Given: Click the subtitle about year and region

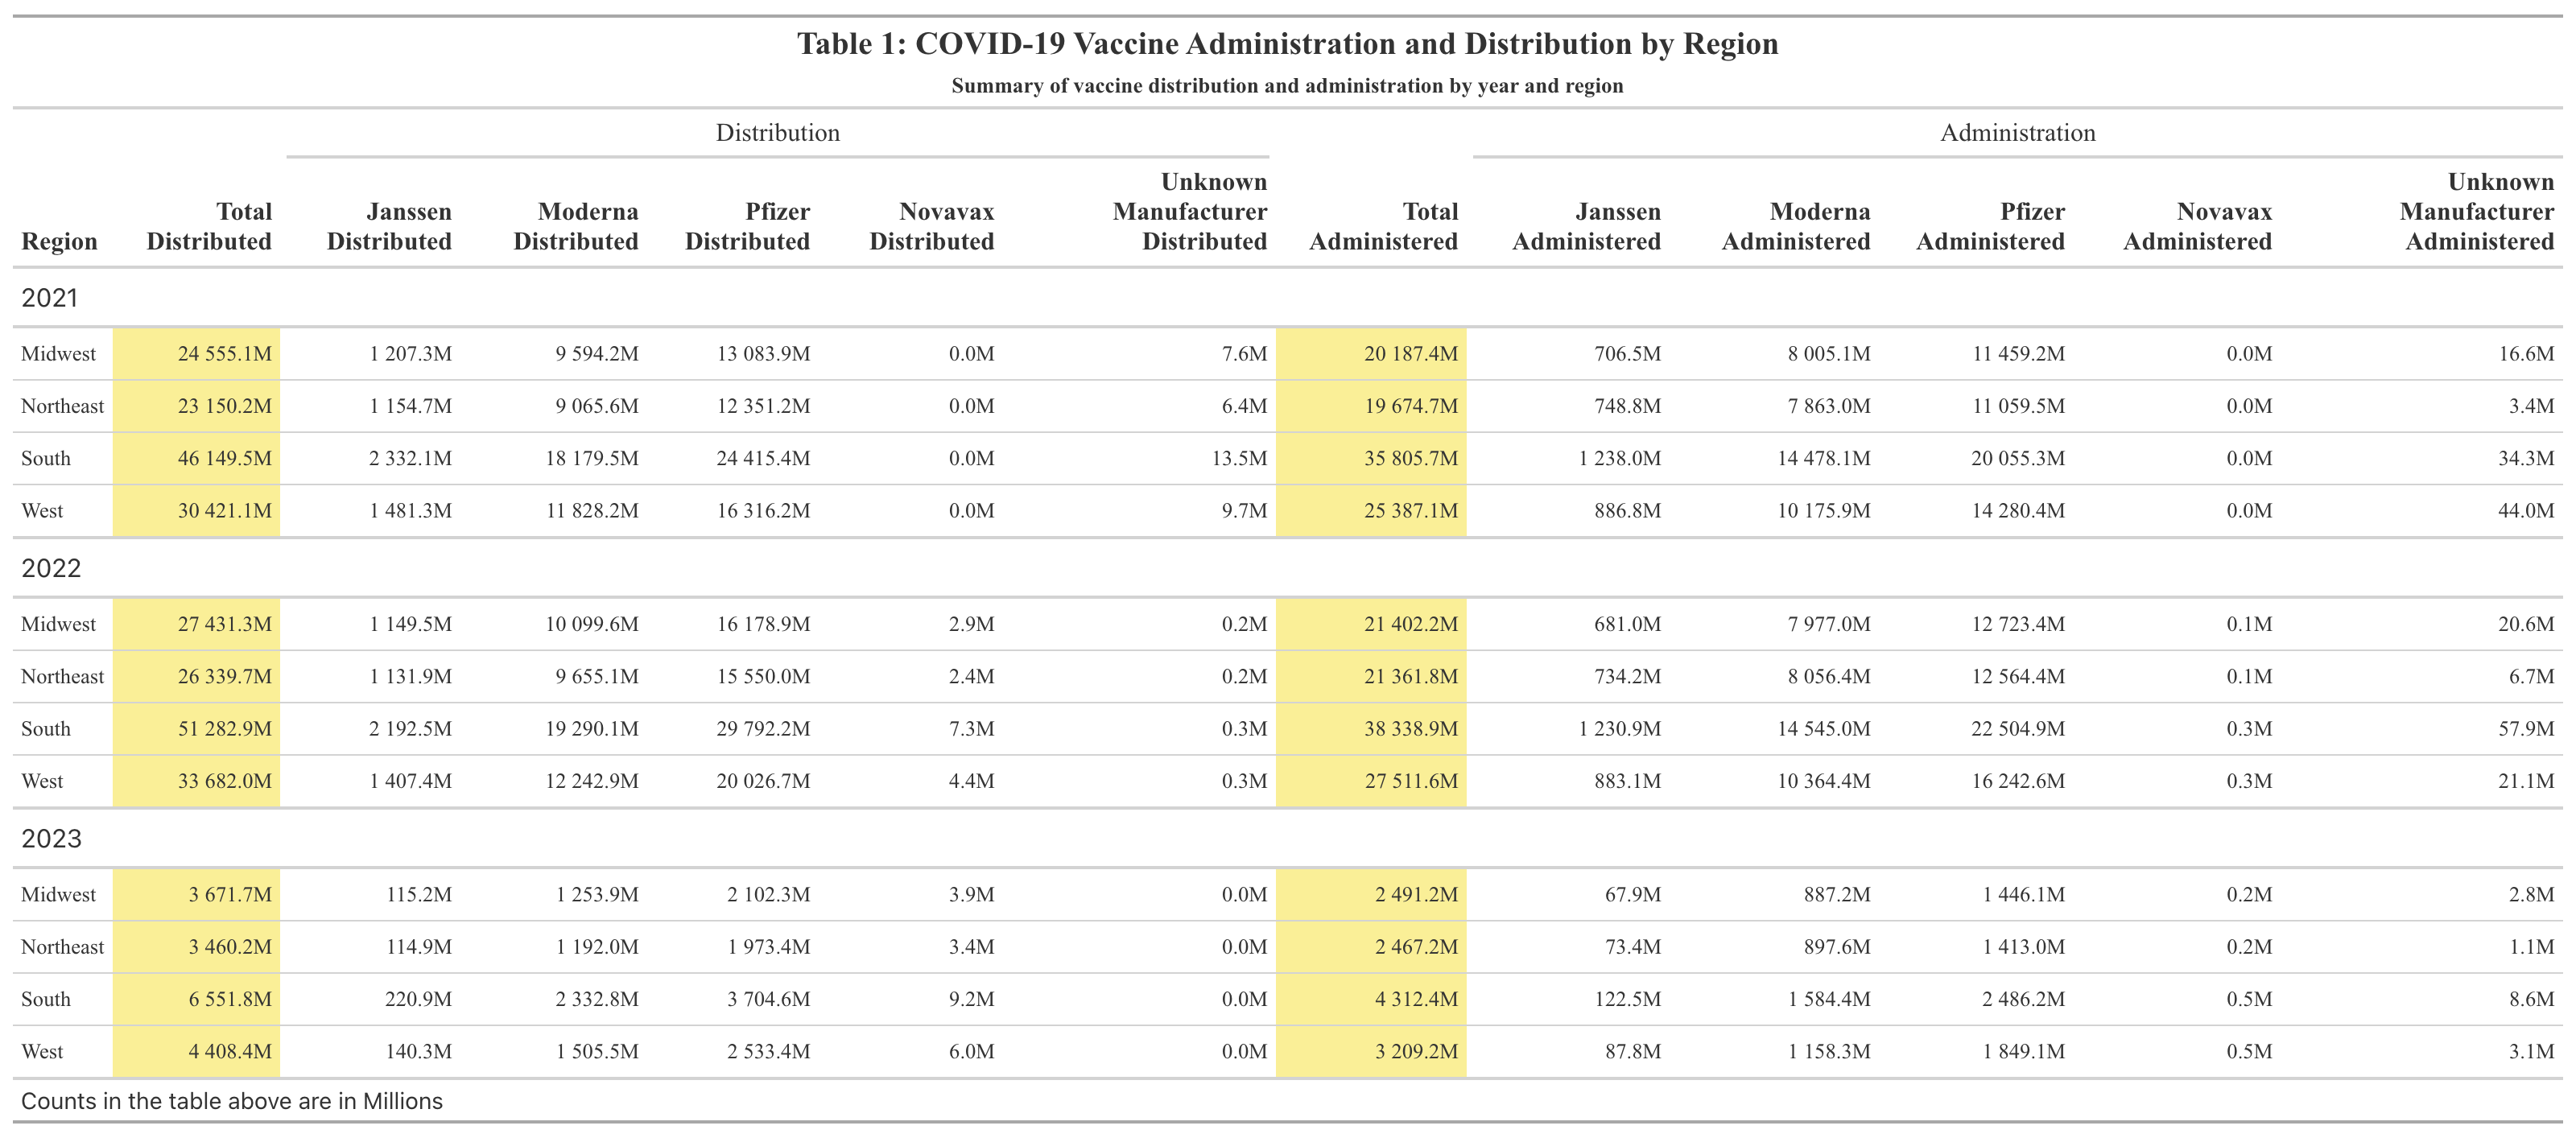Looking at the screenshot, I should 1287,86.
